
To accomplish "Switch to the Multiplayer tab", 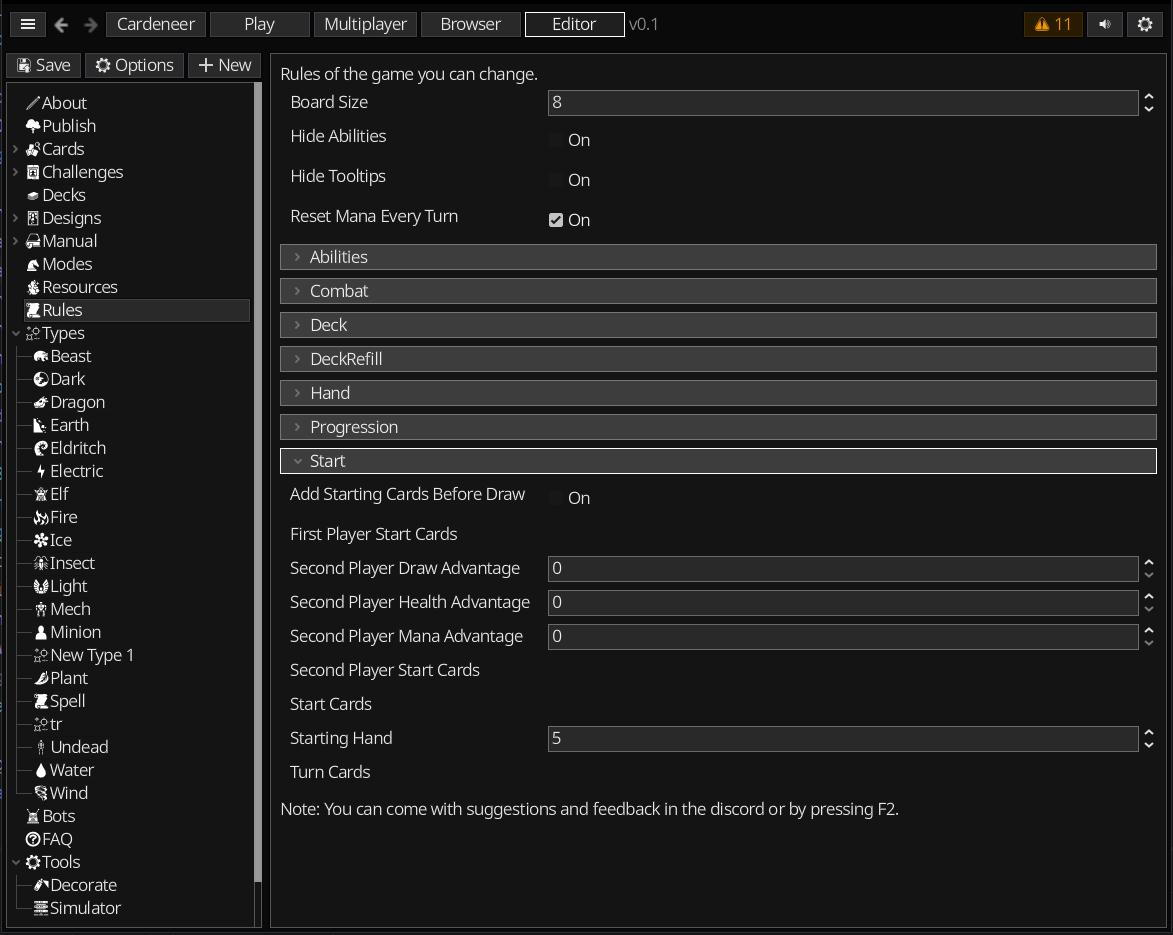I will tap(365, 24).
